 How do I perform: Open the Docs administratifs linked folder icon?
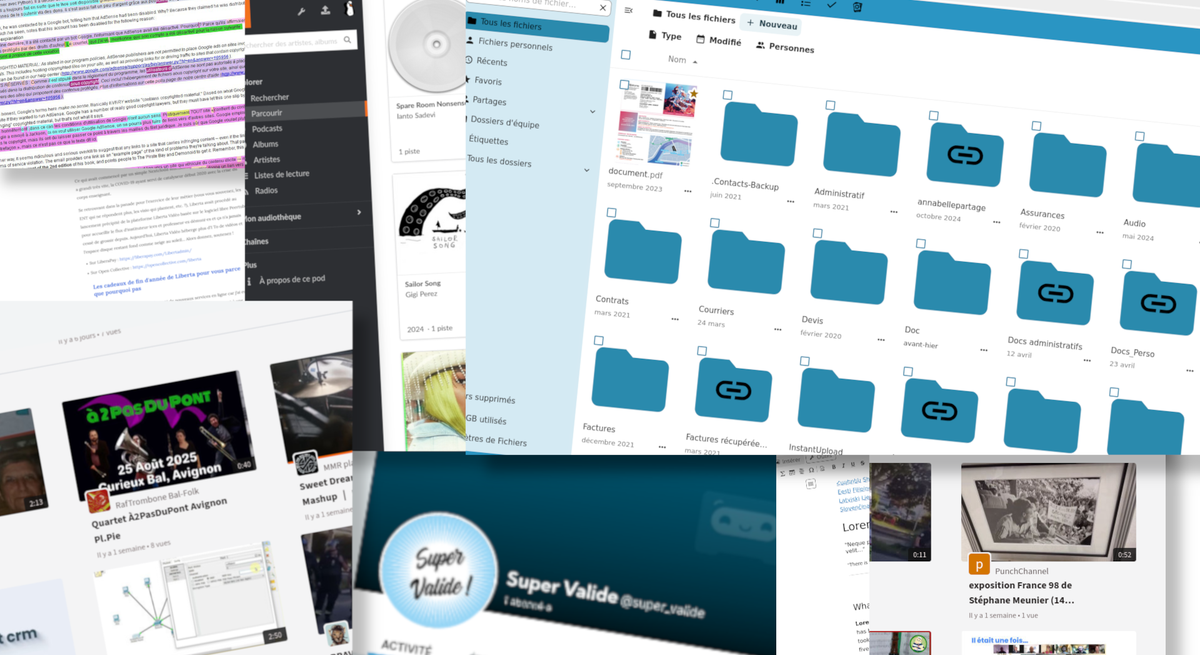pyautogui.click(x=1055, y=293)
